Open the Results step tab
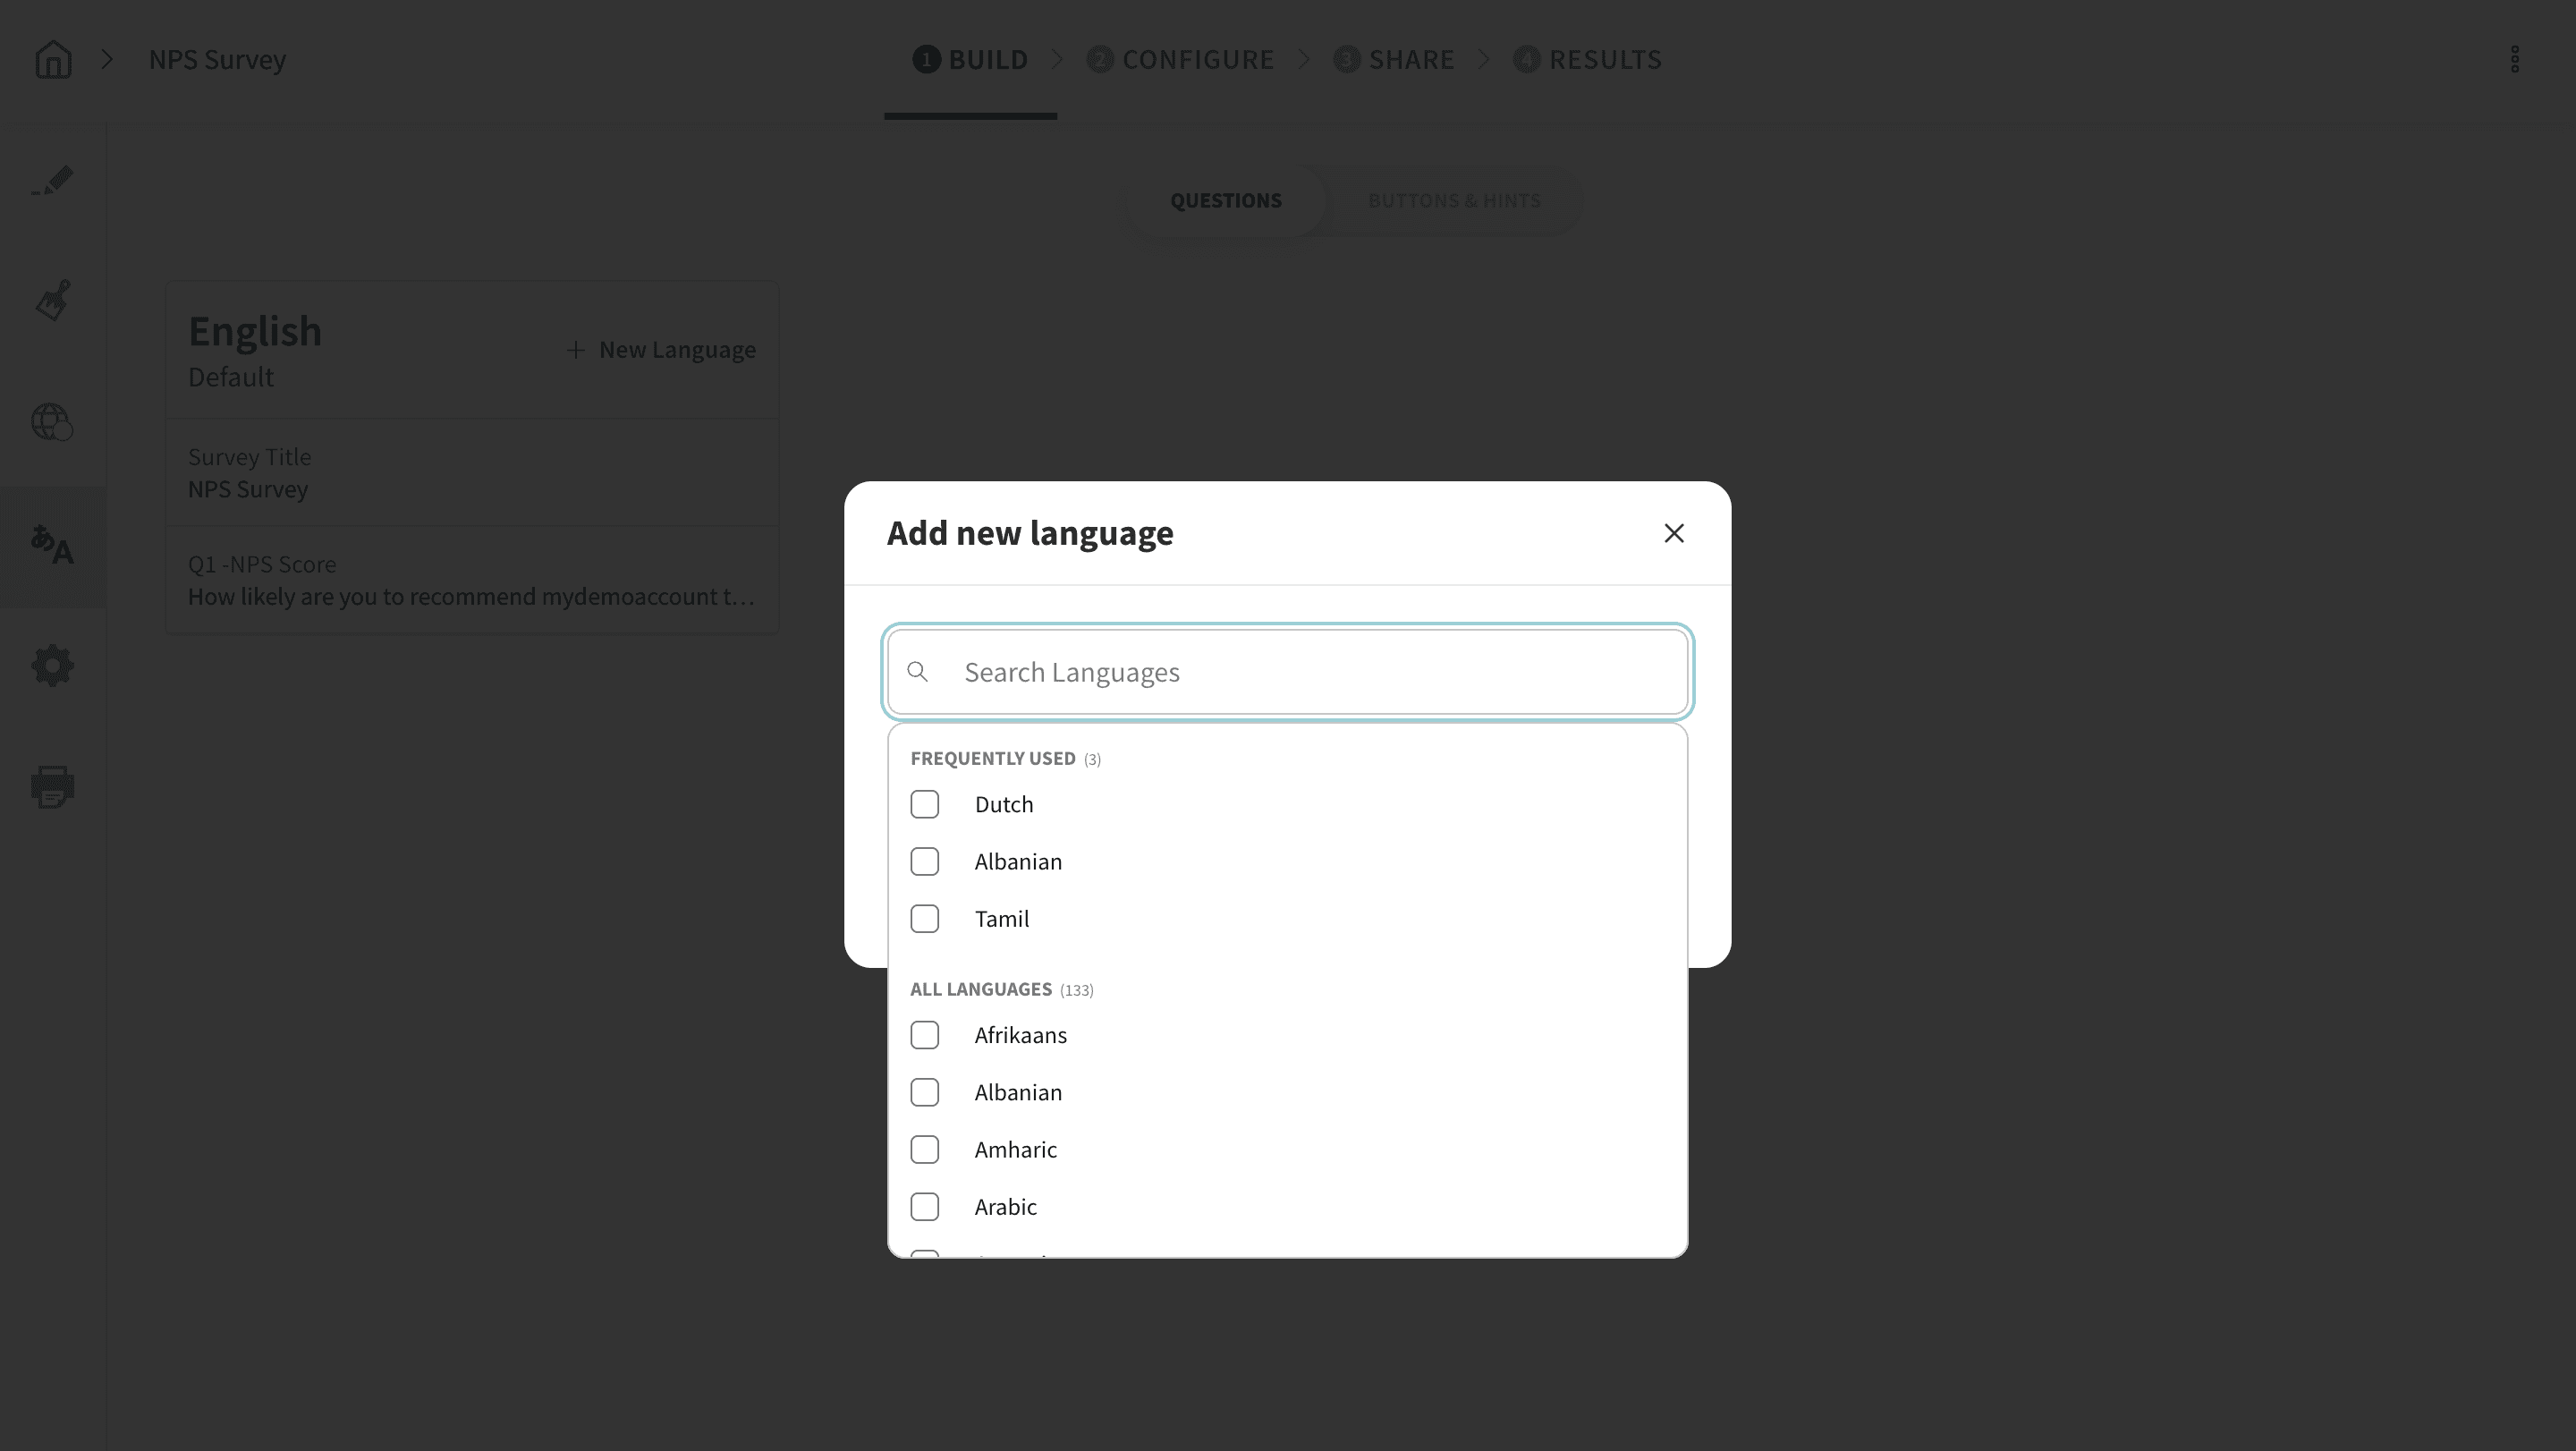 [1588, 60]
